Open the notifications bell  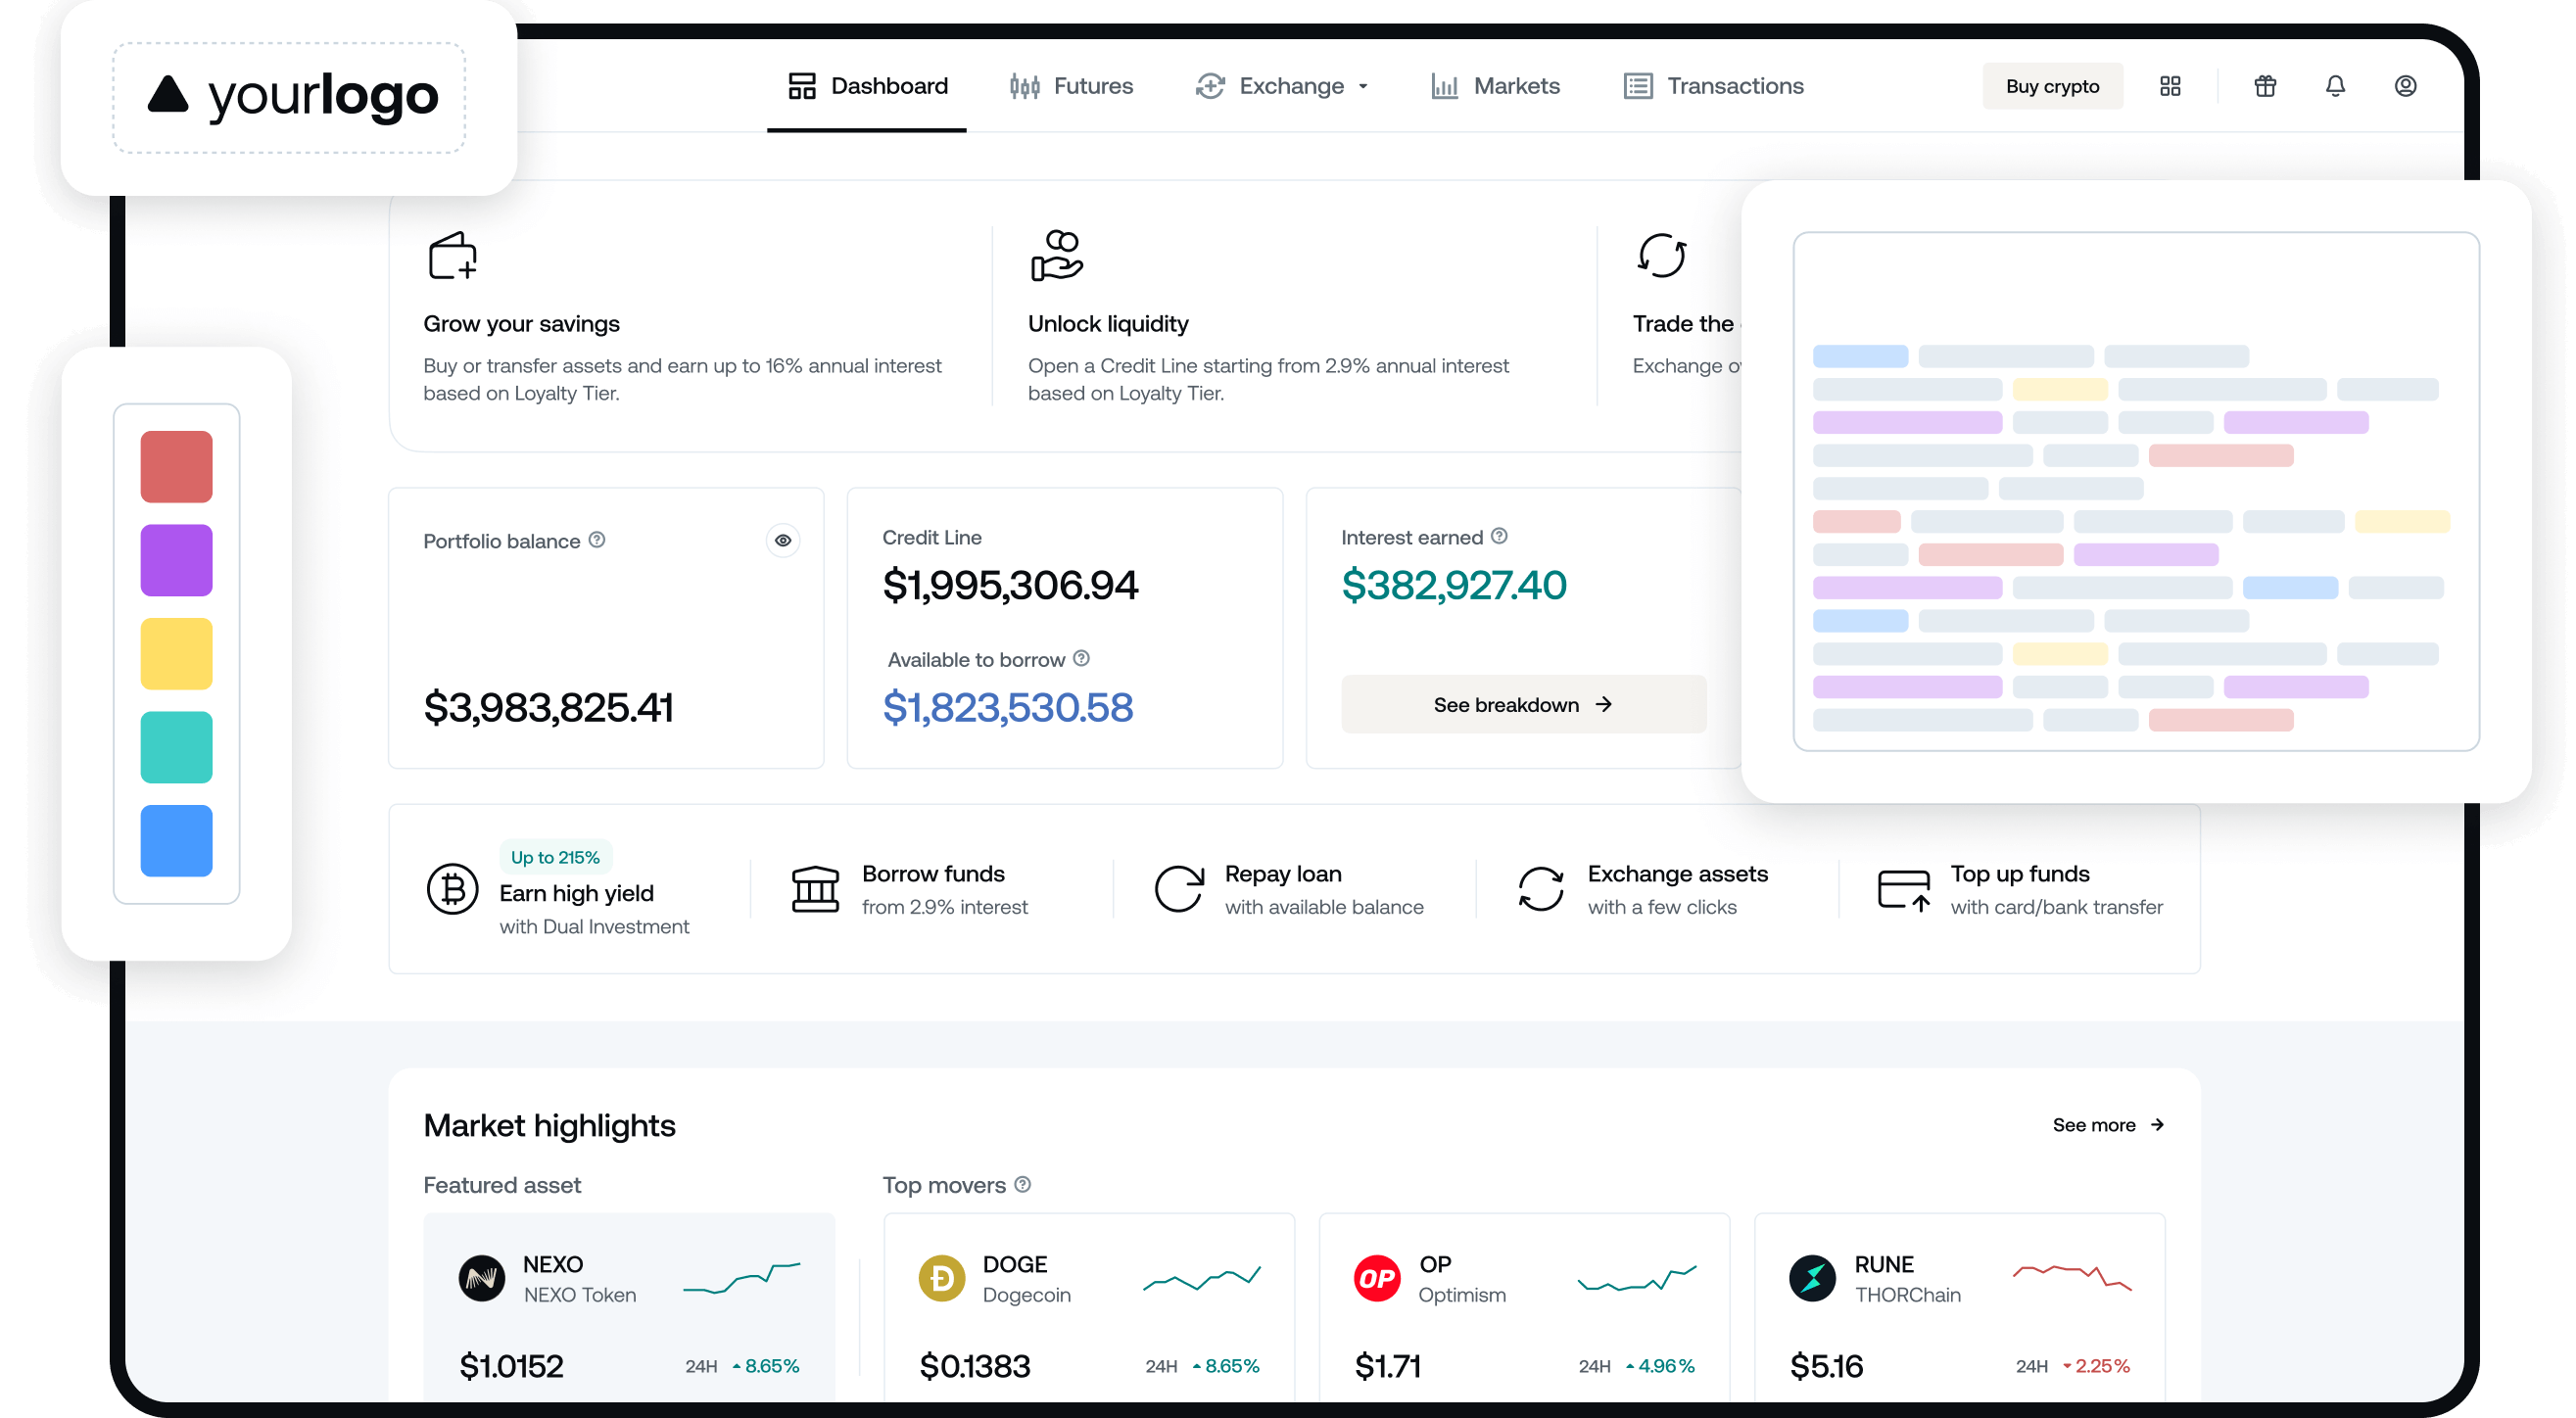click(x=2335, y=86)
